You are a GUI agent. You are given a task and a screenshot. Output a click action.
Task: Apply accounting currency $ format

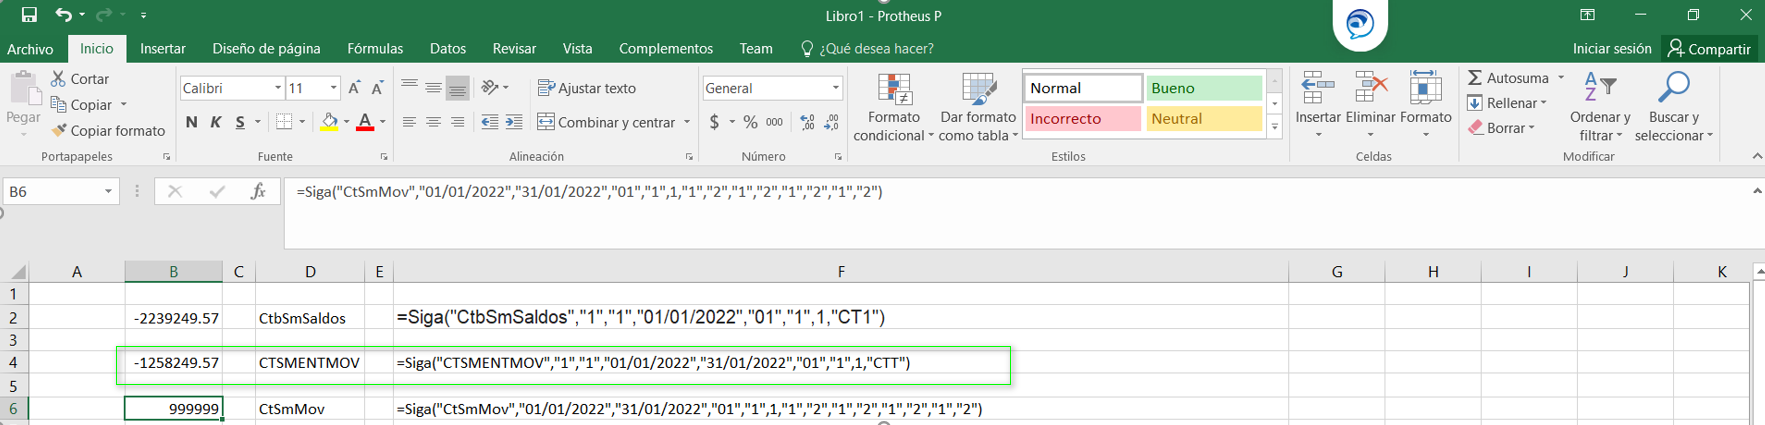(714, 122)
